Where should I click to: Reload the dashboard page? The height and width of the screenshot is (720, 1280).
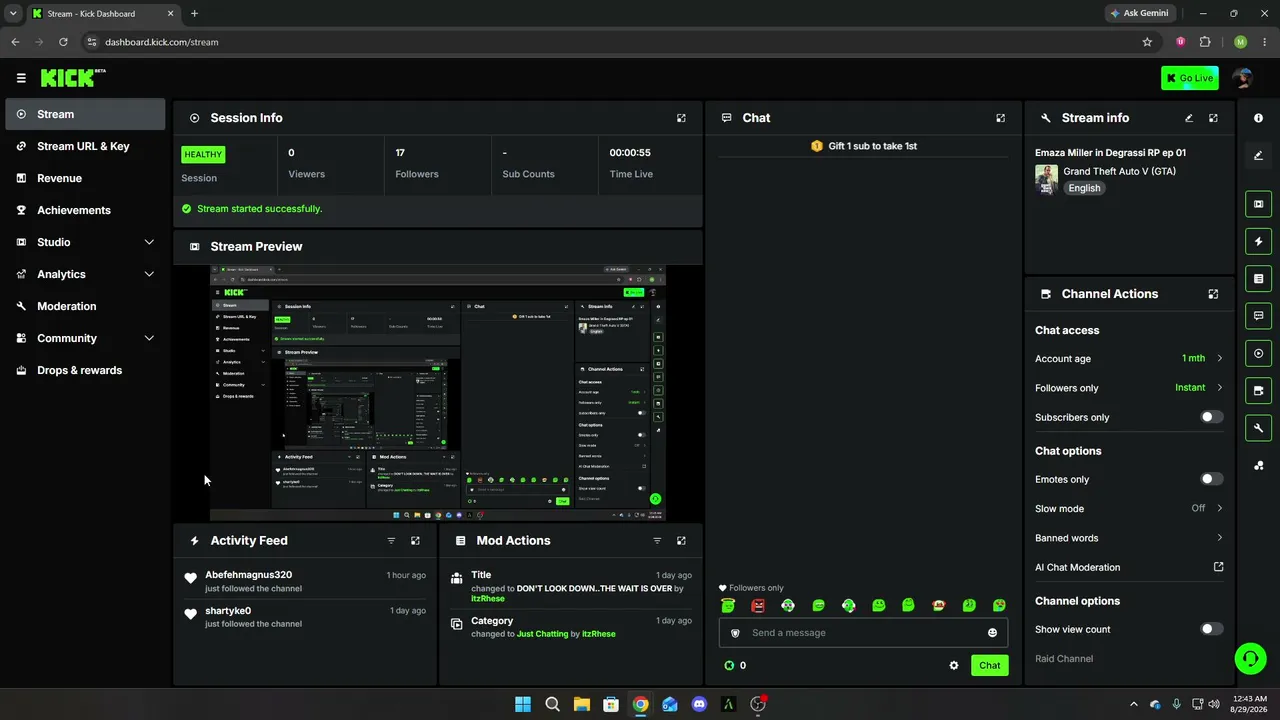pyautogui.click(x=63, y=42)
